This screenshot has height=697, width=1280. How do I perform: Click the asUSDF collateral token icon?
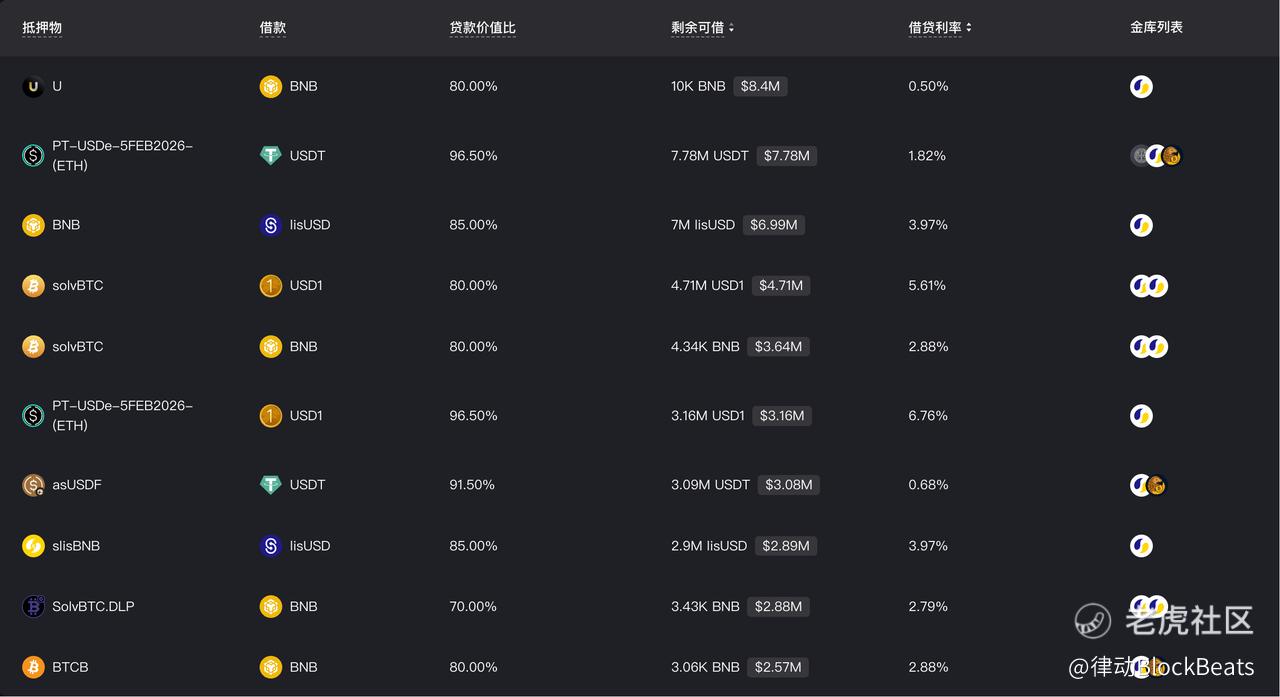[33, 485]
